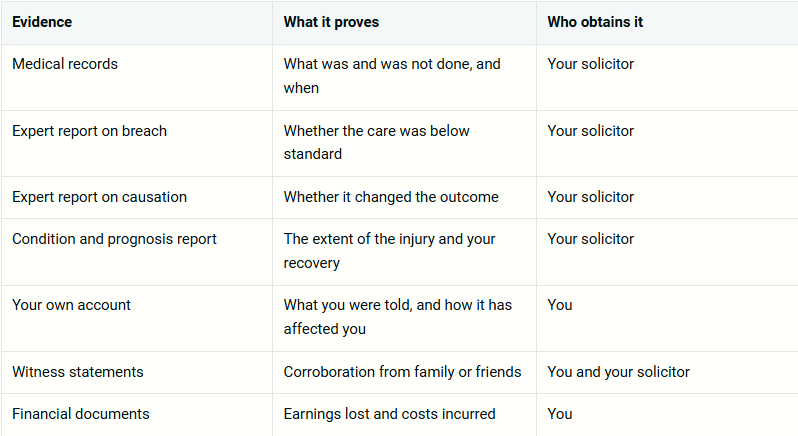Click the 'What it proves' column header

[404, 22]
